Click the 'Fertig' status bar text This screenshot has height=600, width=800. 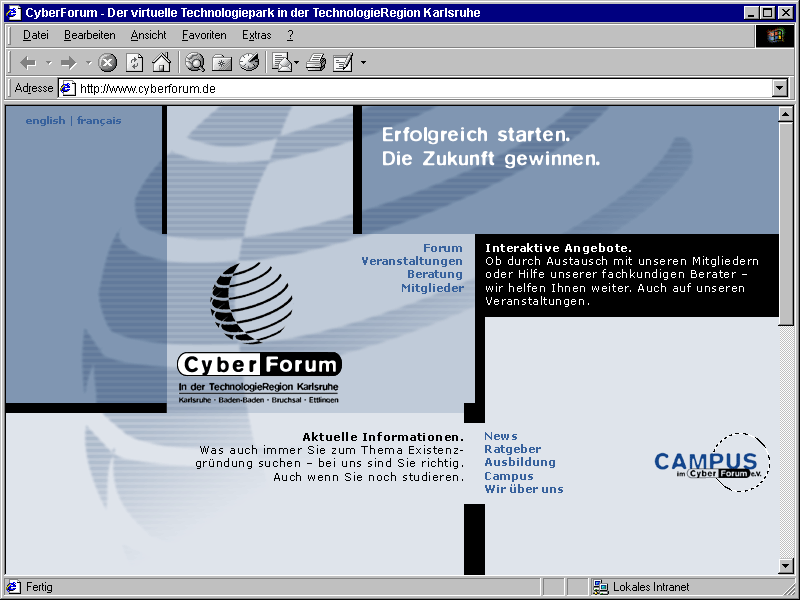click(39, 587)
